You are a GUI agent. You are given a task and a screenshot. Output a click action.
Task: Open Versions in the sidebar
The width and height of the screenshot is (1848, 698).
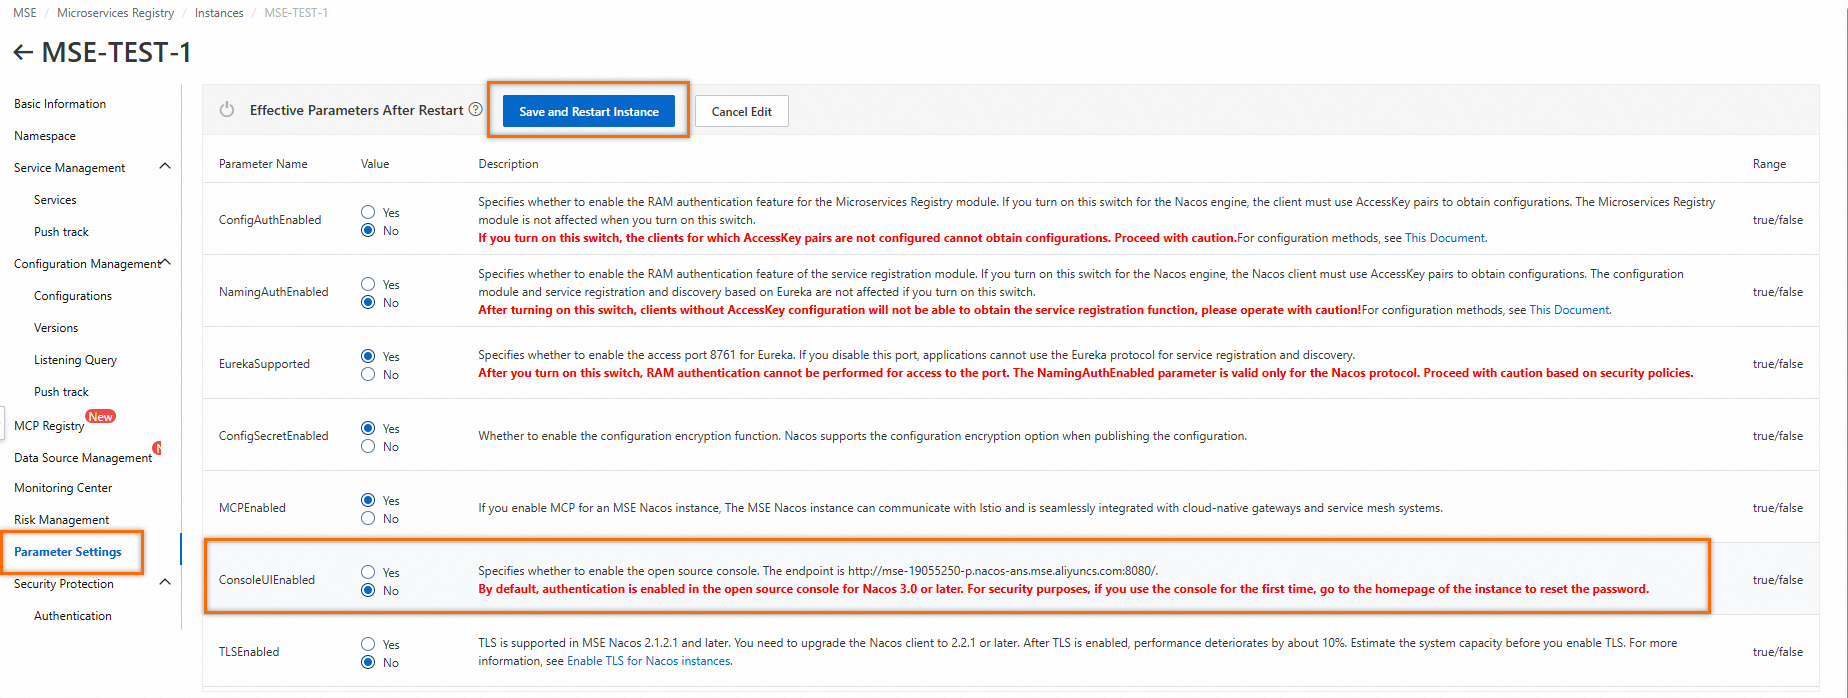56,328
